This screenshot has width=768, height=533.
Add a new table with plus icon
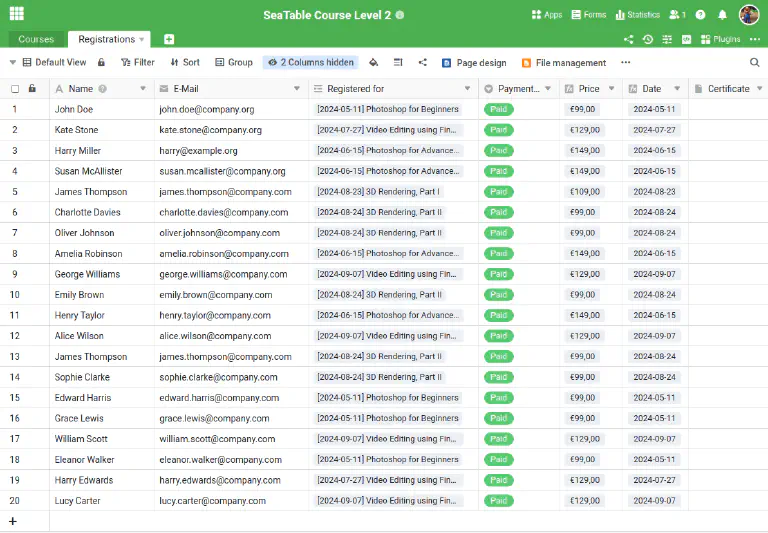tap(169, 39)
